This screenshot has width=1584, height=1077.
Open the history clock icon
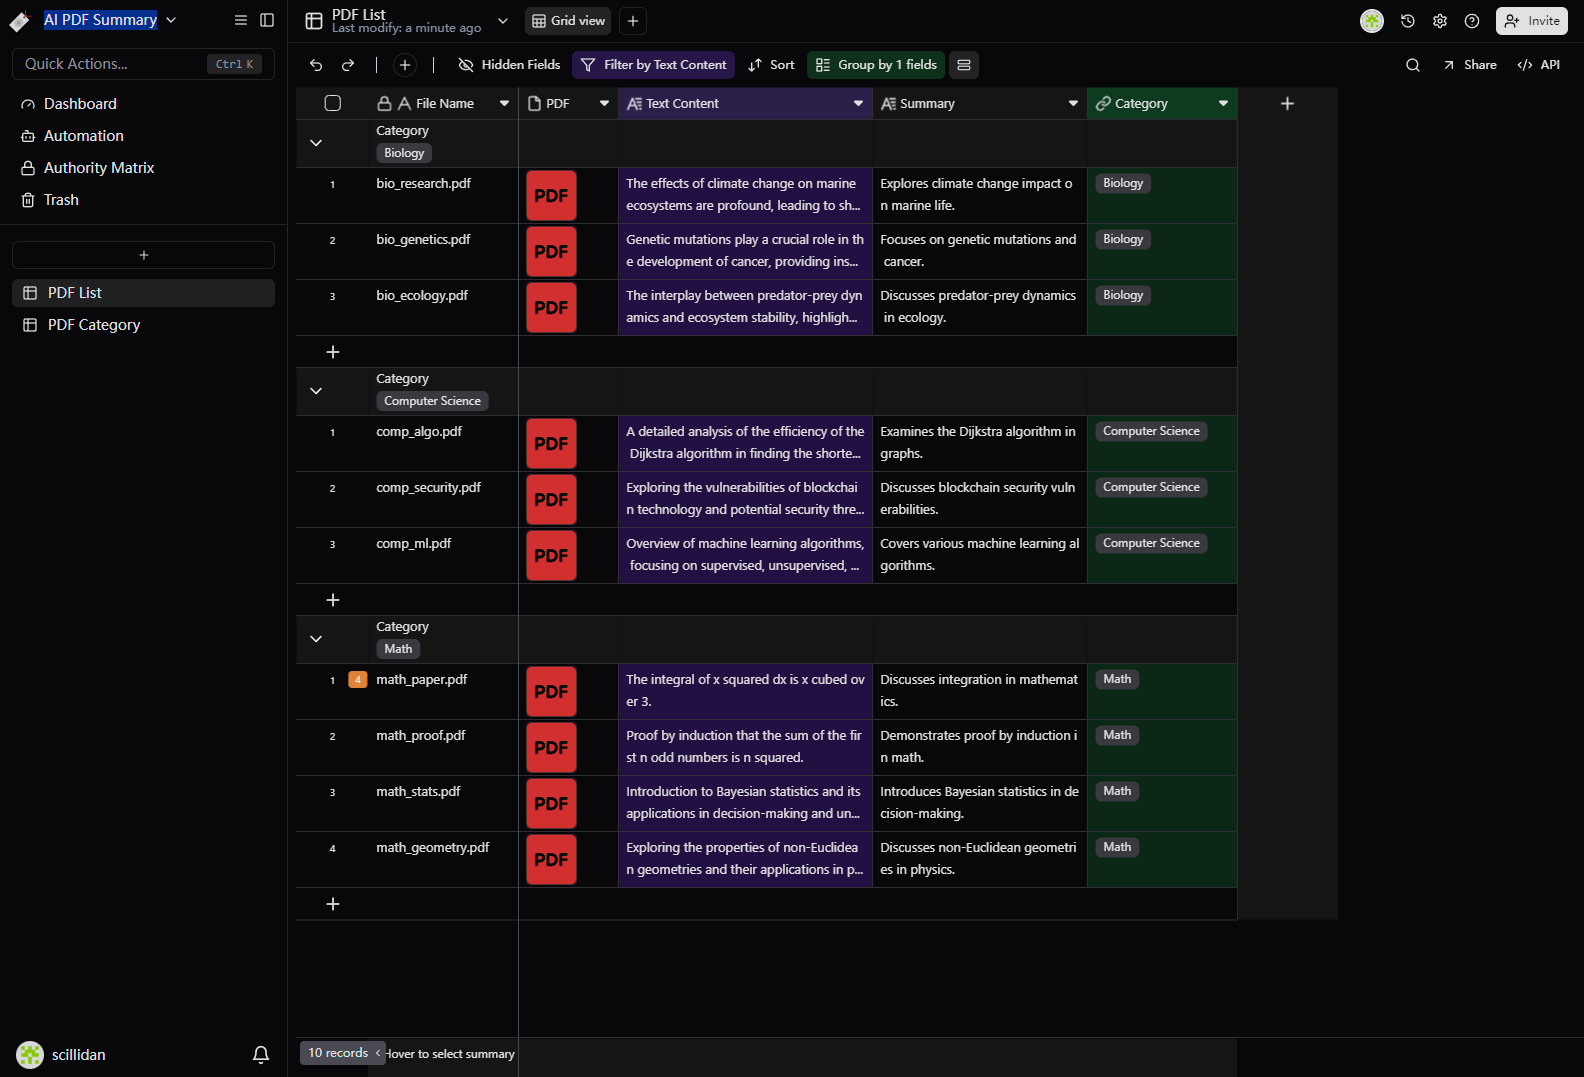1408,21
